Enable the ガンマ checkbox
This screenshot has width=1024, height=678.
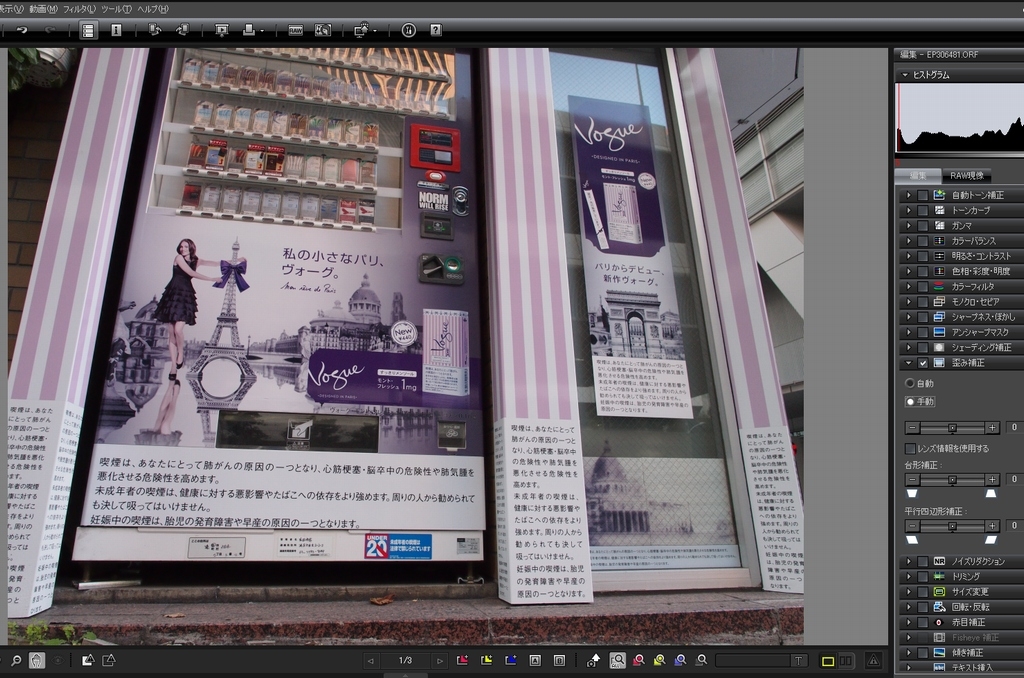pos(923,225)
